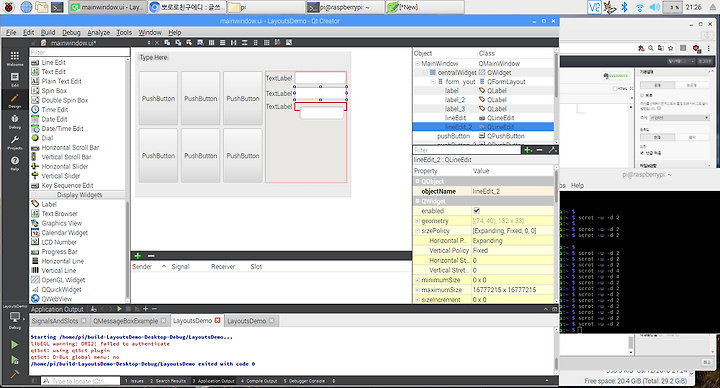Collapse the QWidget property group
This screenshot has width=720, height=388.
click(417, 201)
